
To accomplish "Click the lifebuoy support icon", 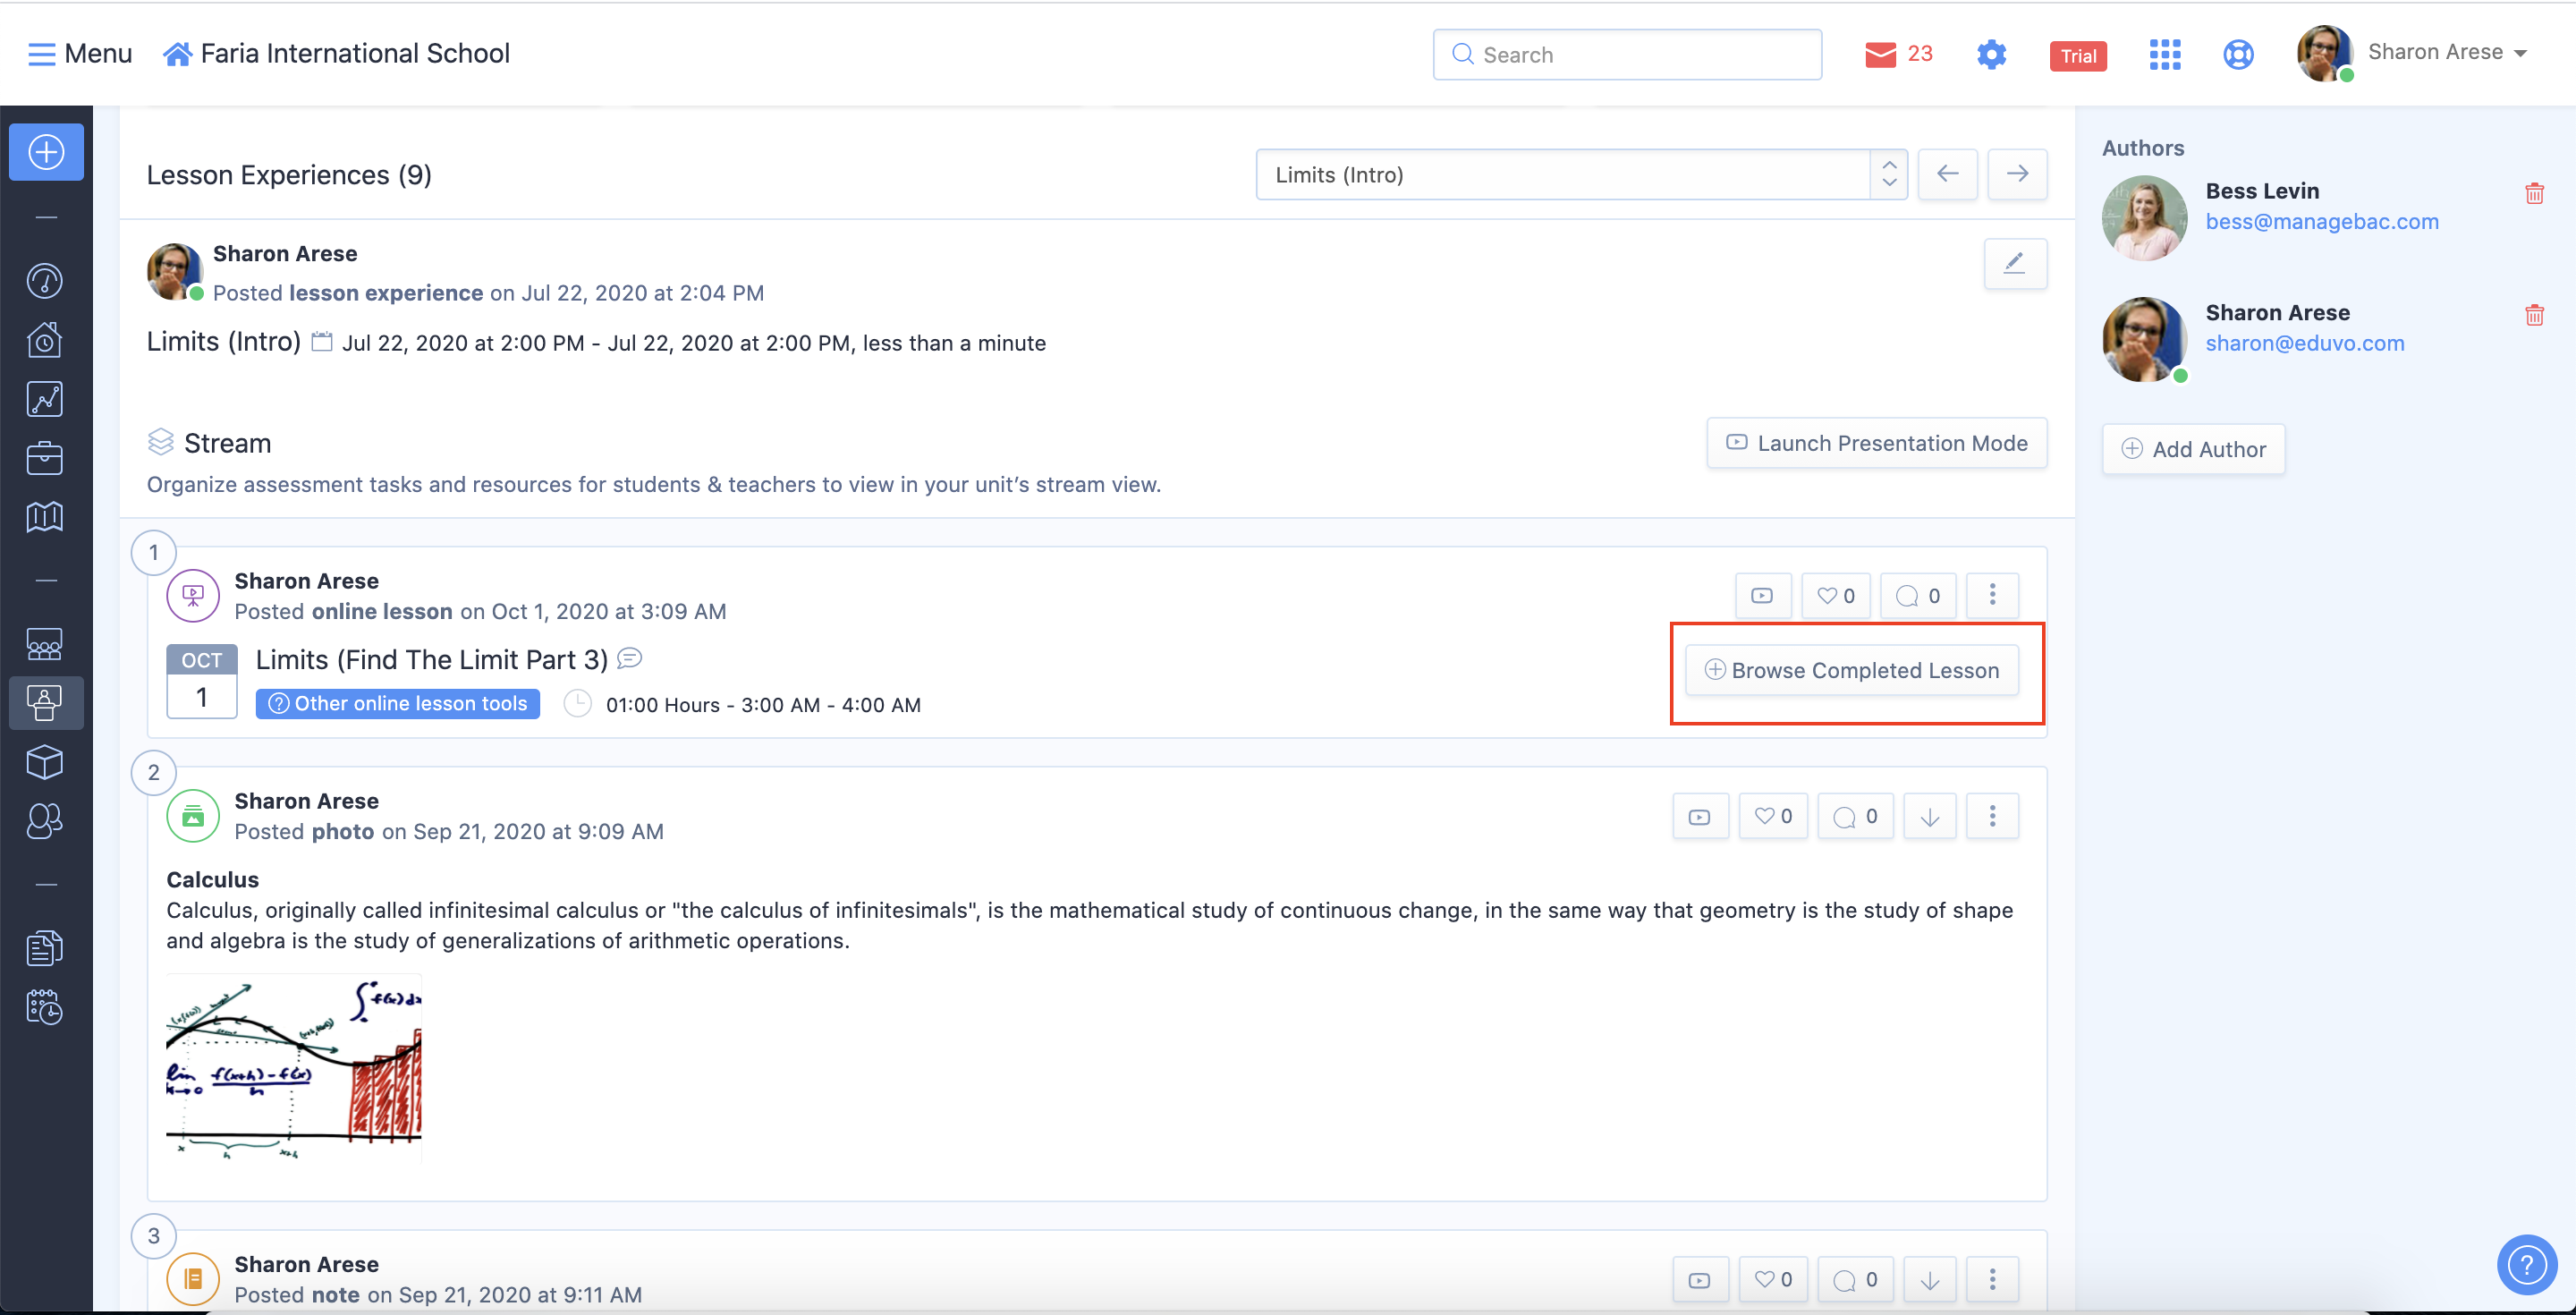I will coord(2238,54).
